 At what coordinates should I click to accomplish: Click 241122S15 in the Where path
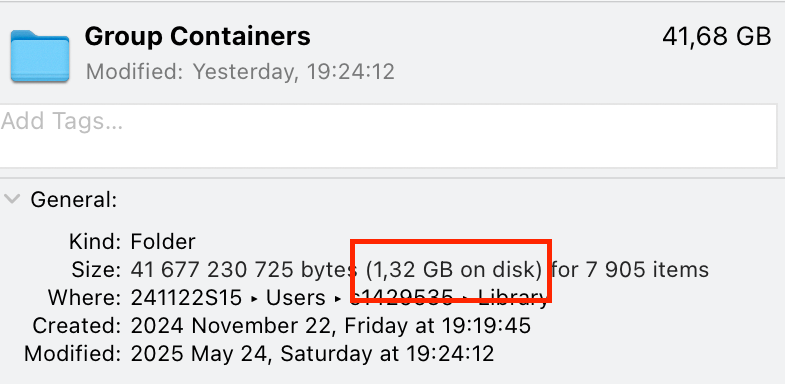[x=186, y=298]
